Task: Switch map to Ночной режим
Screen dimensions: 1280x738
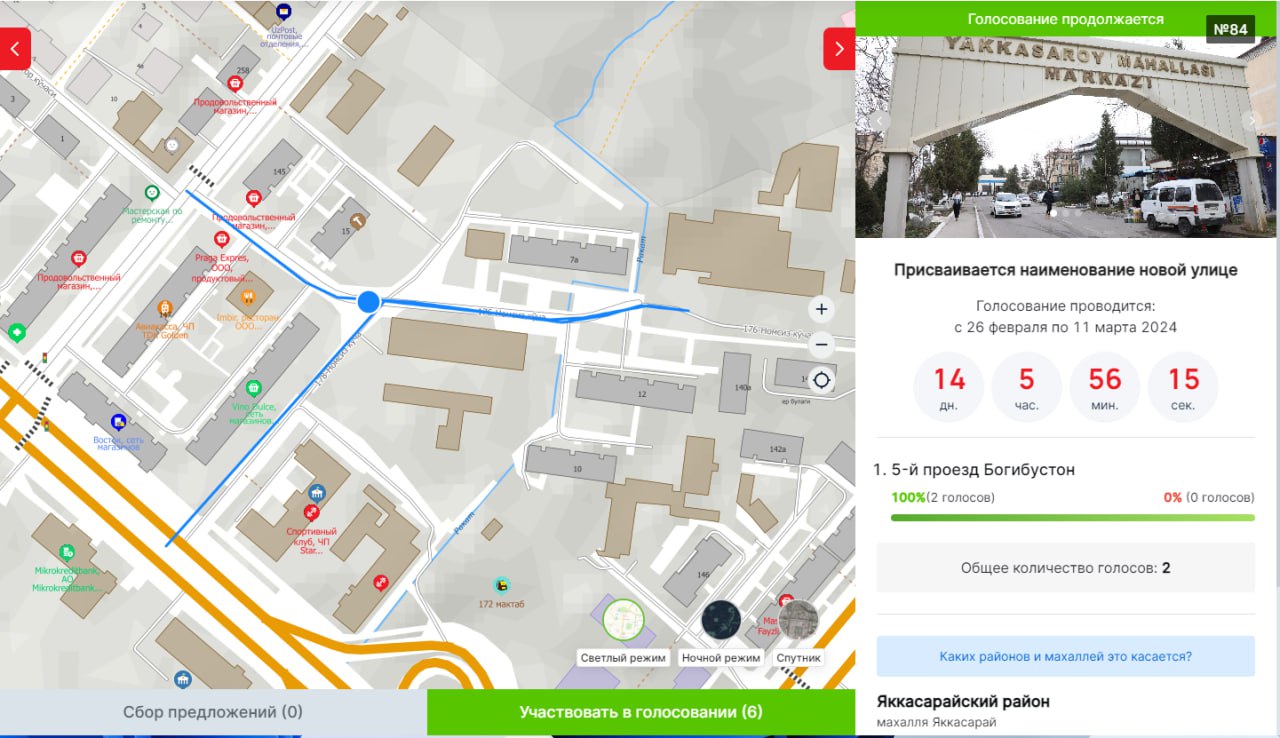Action: point(720,620)
